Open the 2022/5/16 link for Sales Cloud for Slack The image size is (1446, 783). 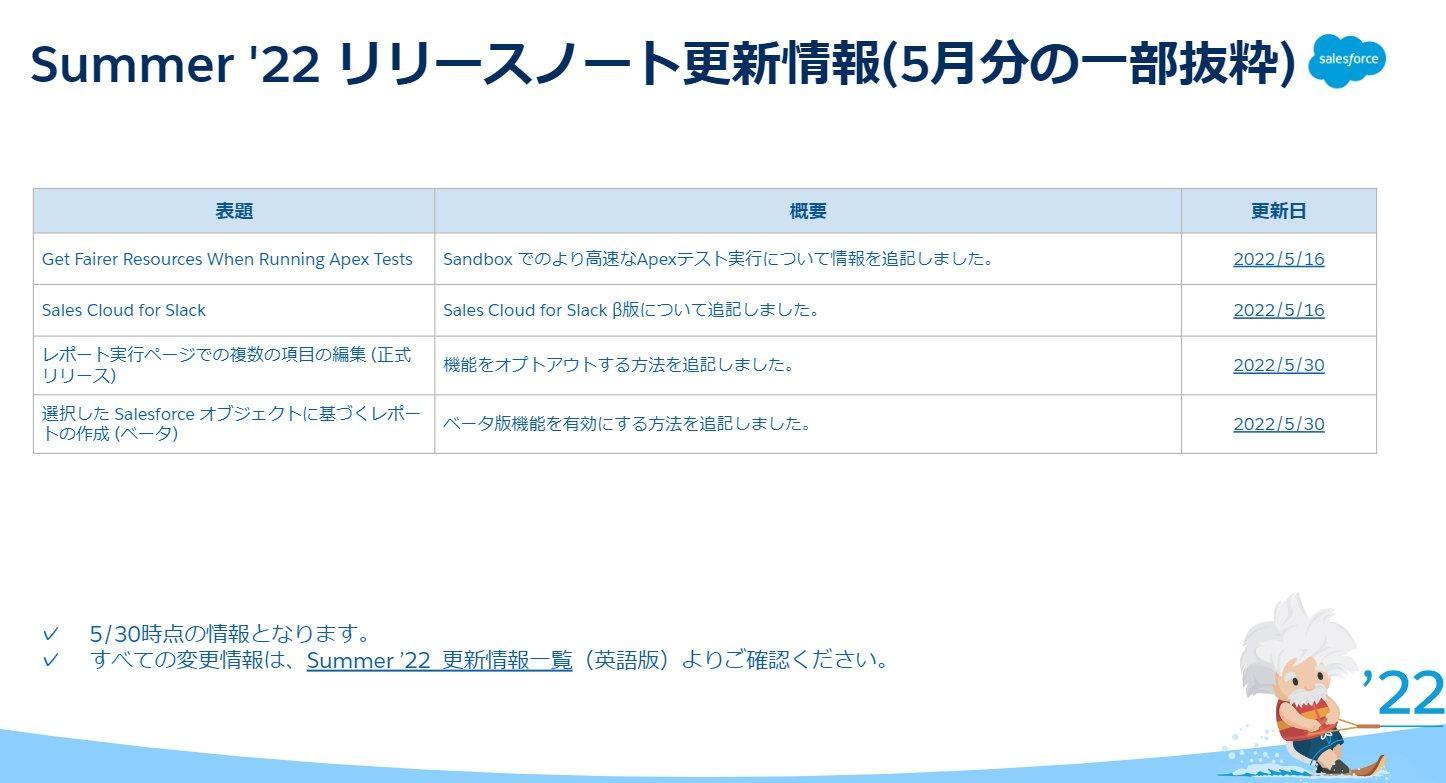pos(1278,310)
